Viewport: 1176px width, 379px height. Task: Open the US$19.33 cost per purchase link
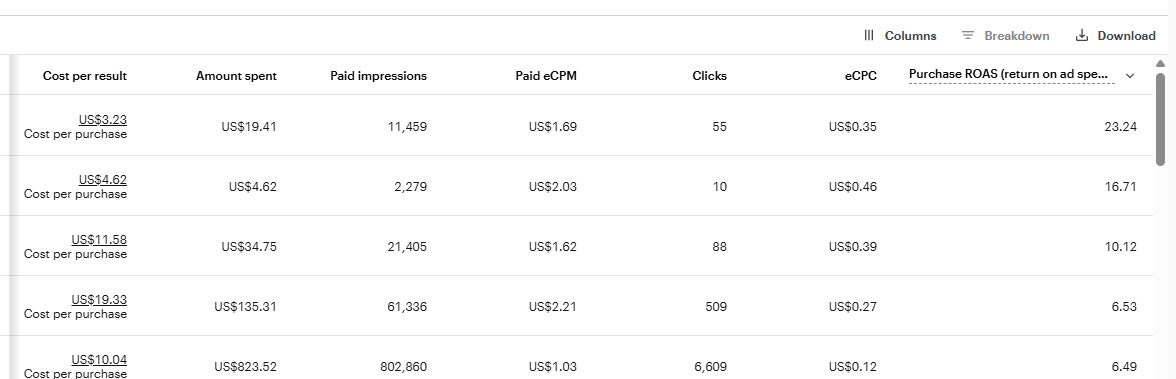[99, 299]
